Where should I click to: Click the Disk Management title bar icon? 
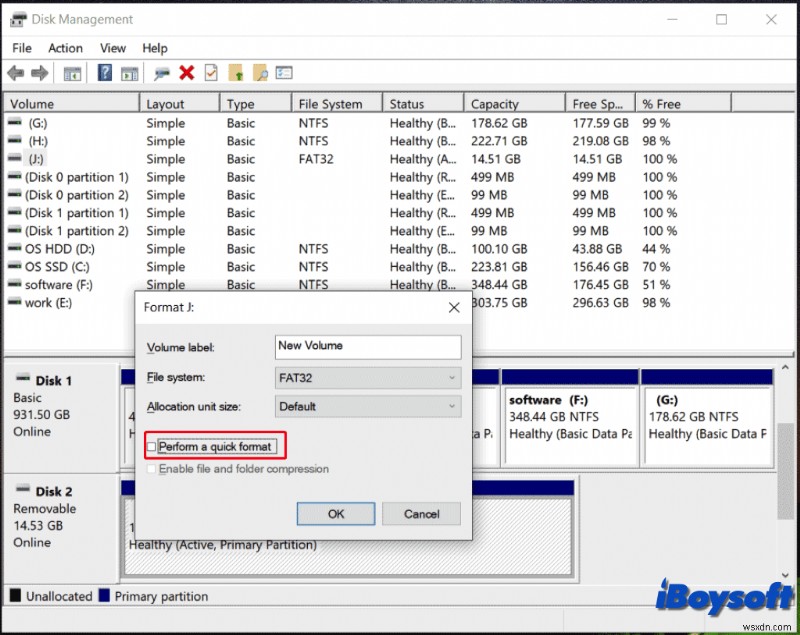[18, 19]
